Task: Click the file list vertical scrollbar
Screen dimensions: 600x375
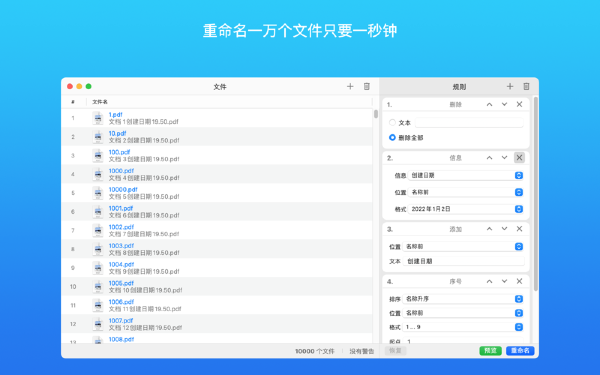Action: (376, 114)
